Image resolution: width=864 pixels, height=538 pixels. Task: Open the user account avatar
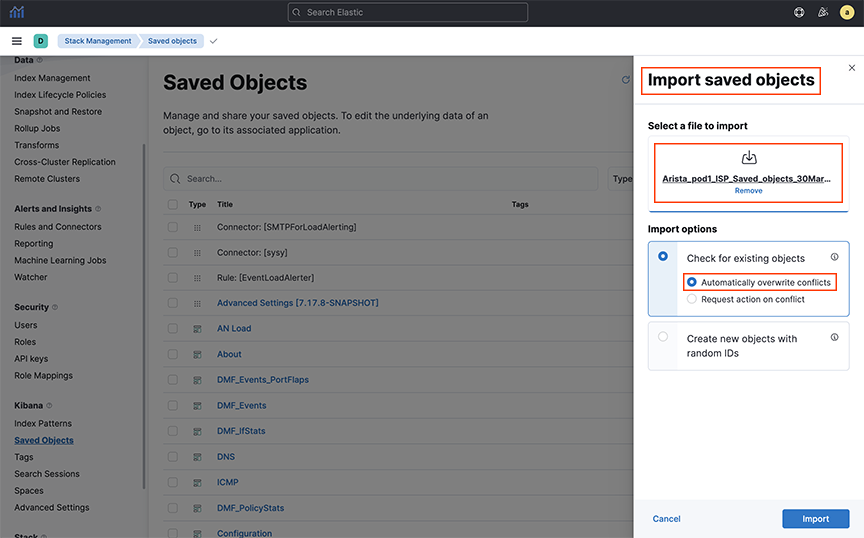click(x=846, y=12)
